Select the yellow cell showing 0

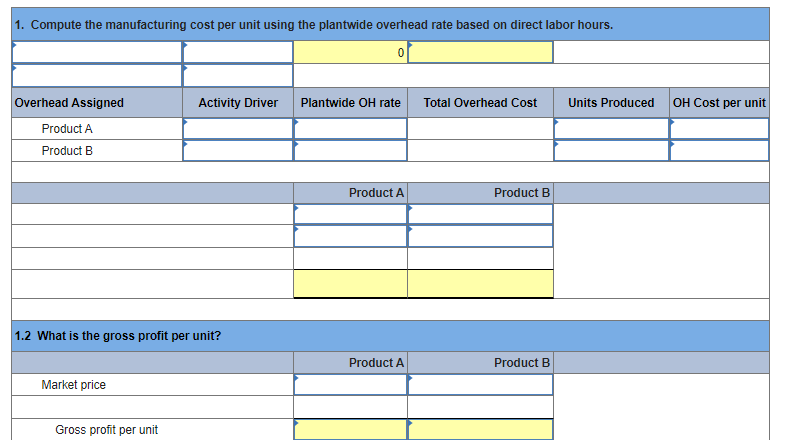coord(350,52)
